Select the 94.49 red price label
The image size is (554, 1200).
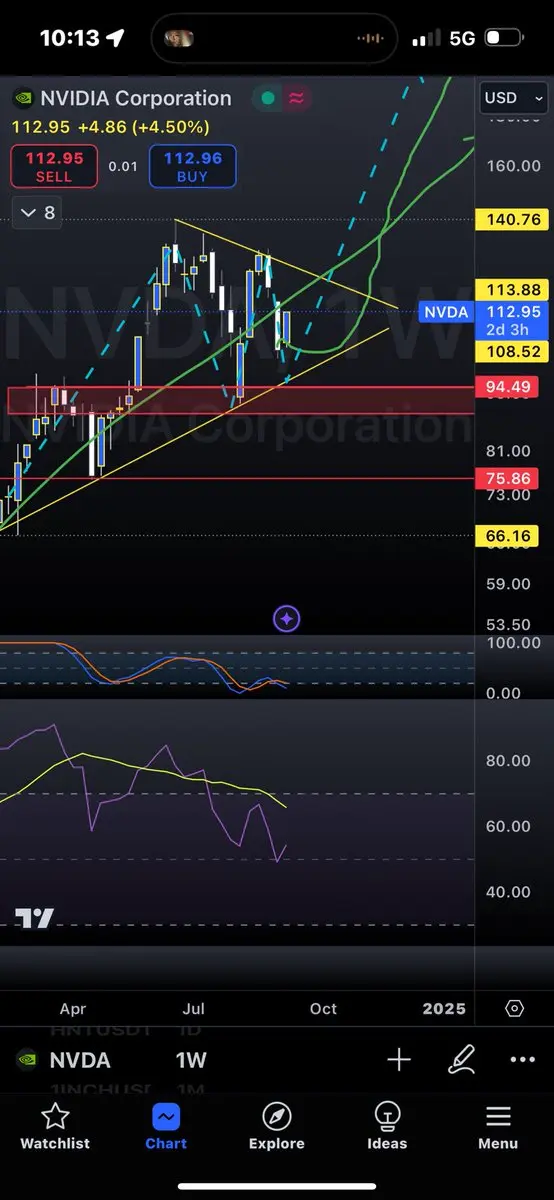[512, 386]
